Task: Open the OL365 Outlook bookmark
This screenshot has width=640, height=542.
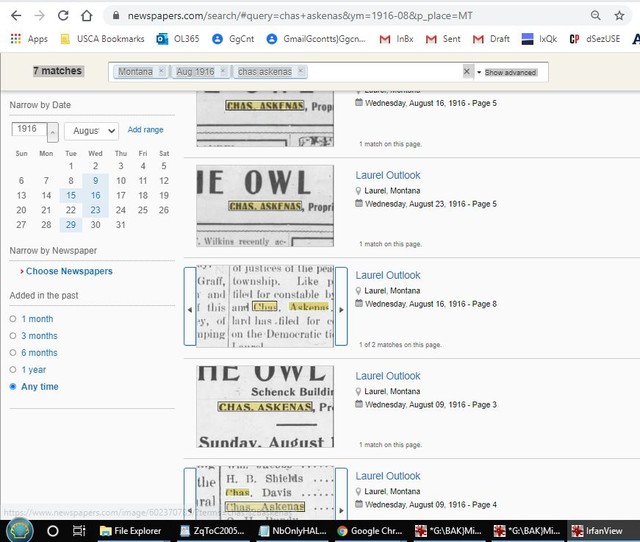Action: coord(178,39)
